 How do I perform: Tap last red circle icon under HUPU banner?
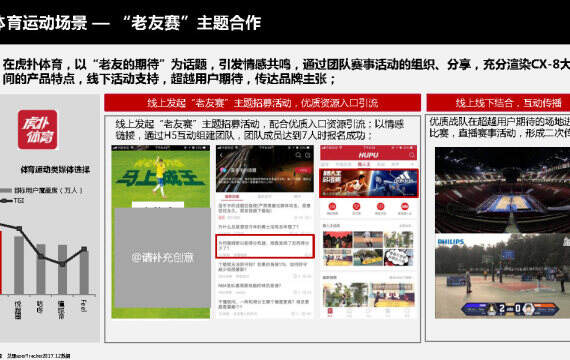404,206
